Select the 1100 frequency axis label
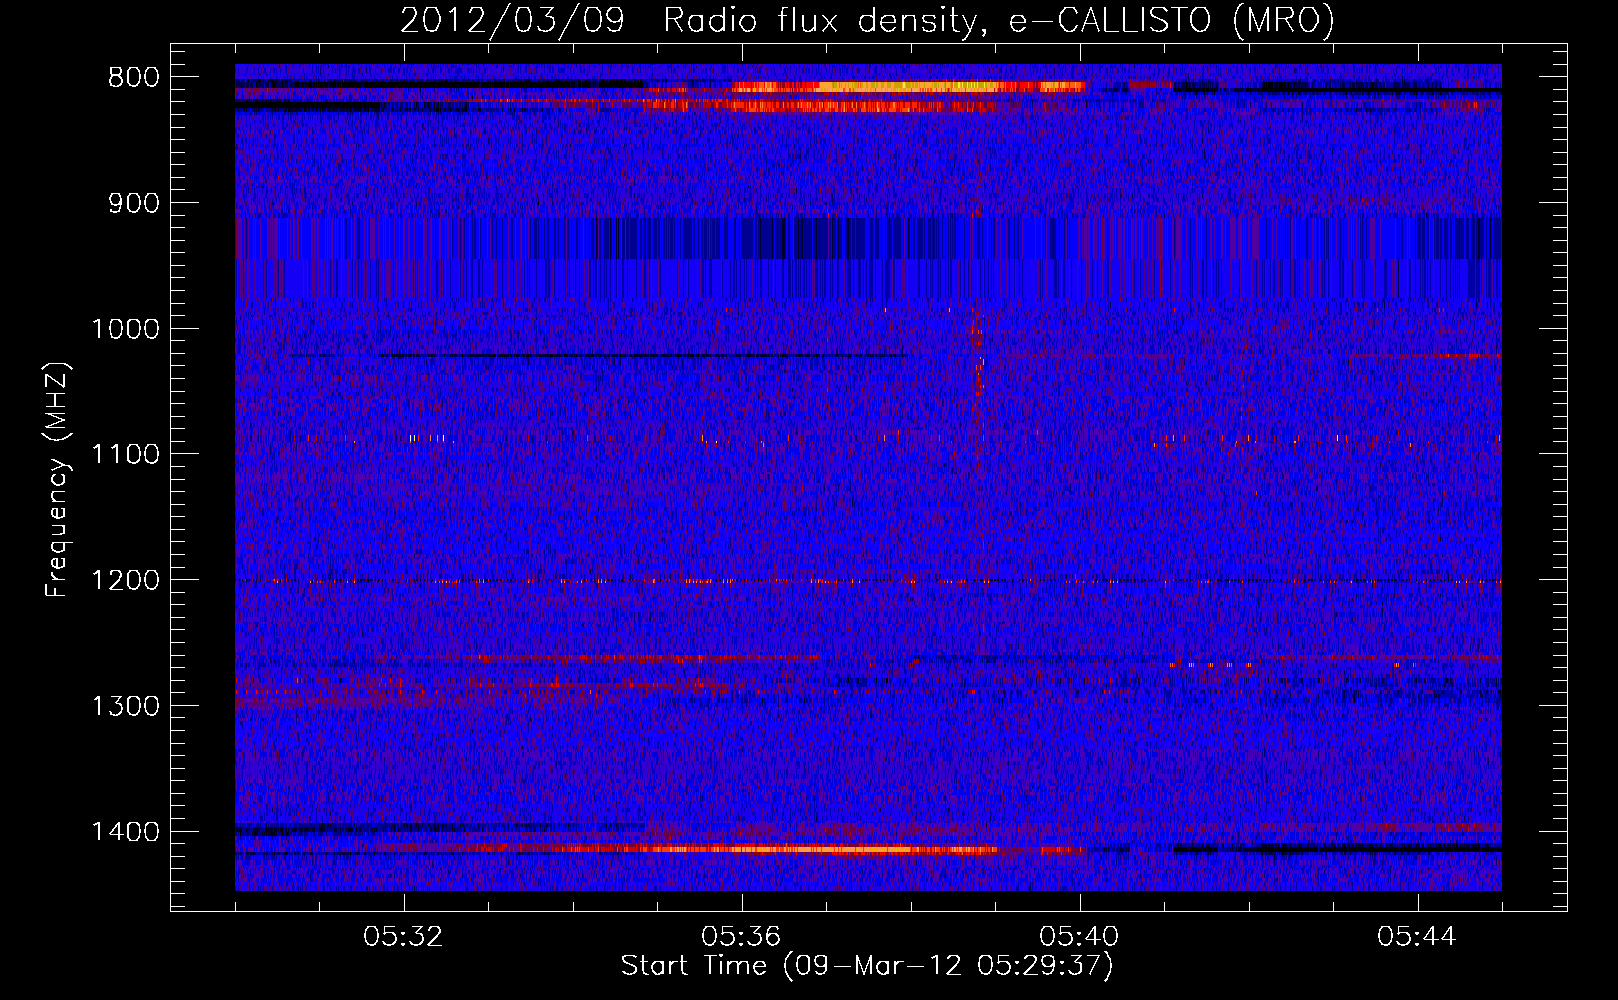This screenshot has height=1000, width=1618. [125, 454]
